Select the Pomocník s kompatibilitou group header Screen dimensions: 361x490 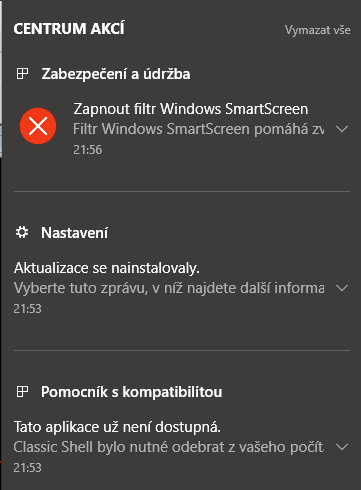point(131,392)
